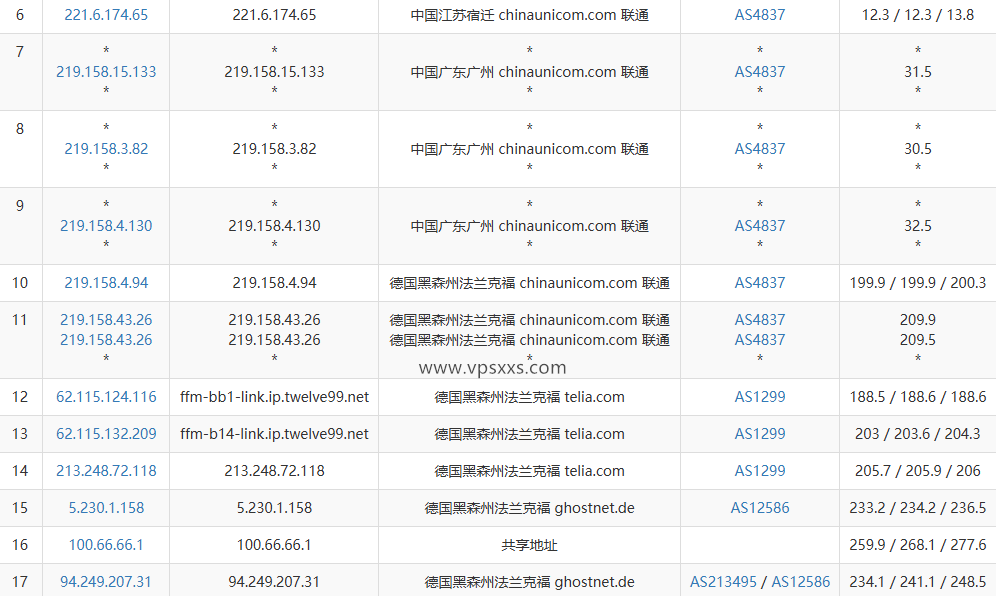The height and width of the screenshot is (596, 996).
Task: Select hostname cell 221.6.174.65
Action: [x=274, y=15]
